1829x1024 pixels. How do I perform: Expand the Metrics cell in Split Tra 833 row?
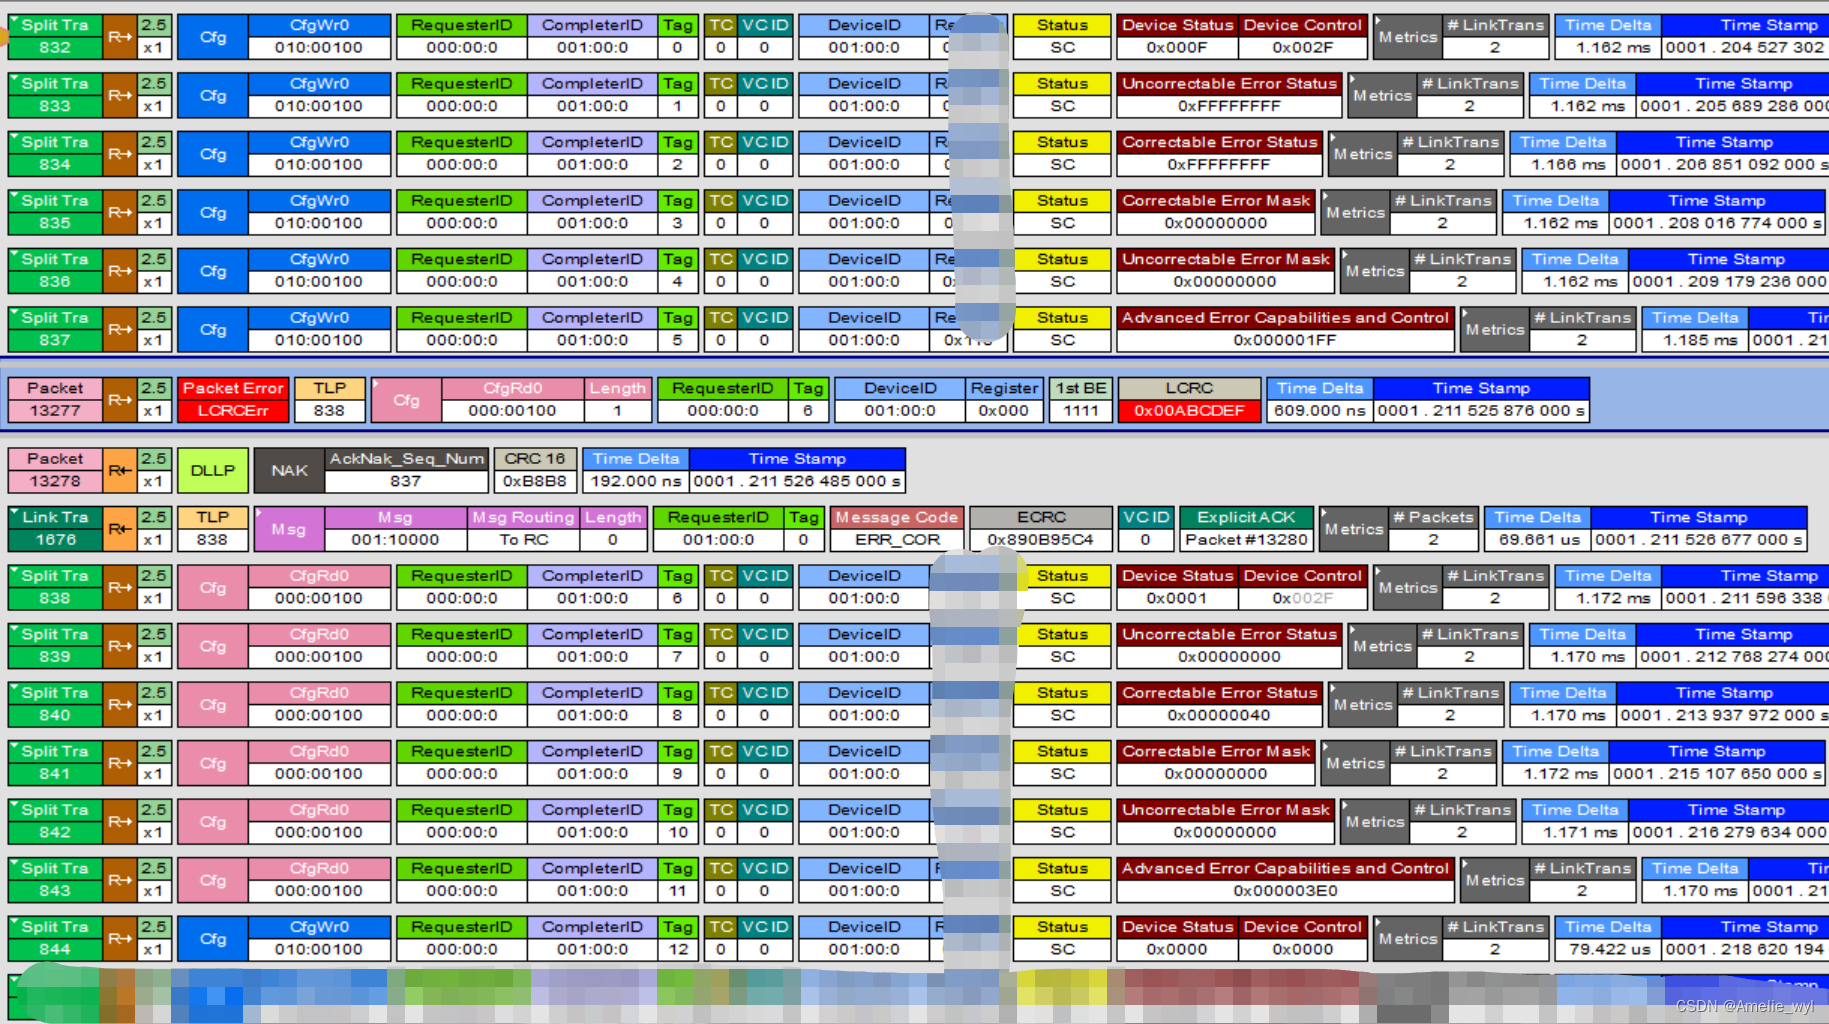click(x=1382, y=95)
